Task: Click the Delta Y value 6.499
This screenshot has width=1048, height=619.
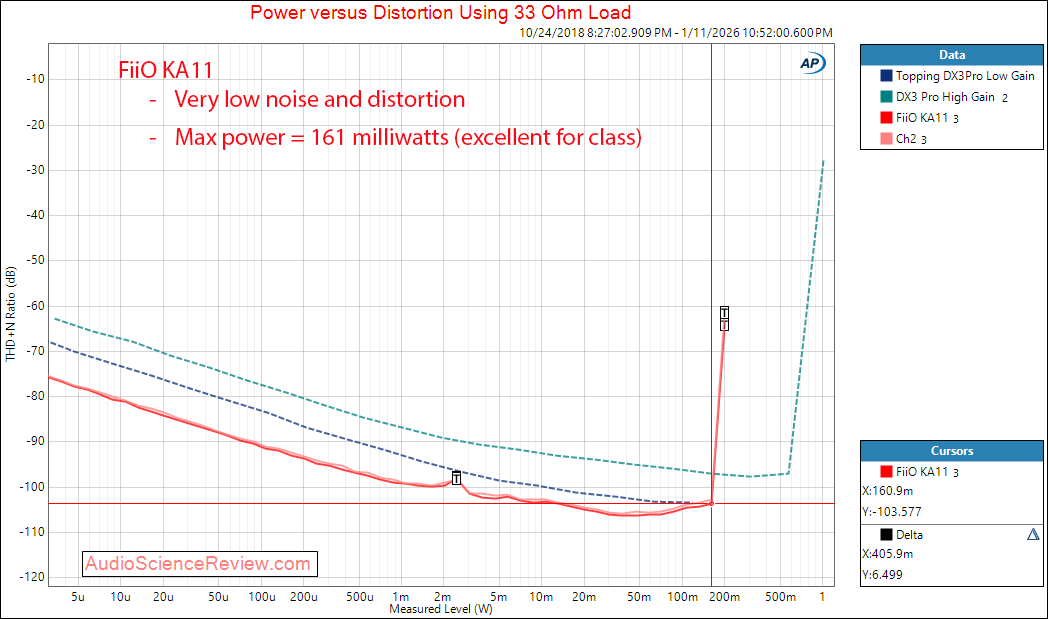Action: click(x=882, y=574)
